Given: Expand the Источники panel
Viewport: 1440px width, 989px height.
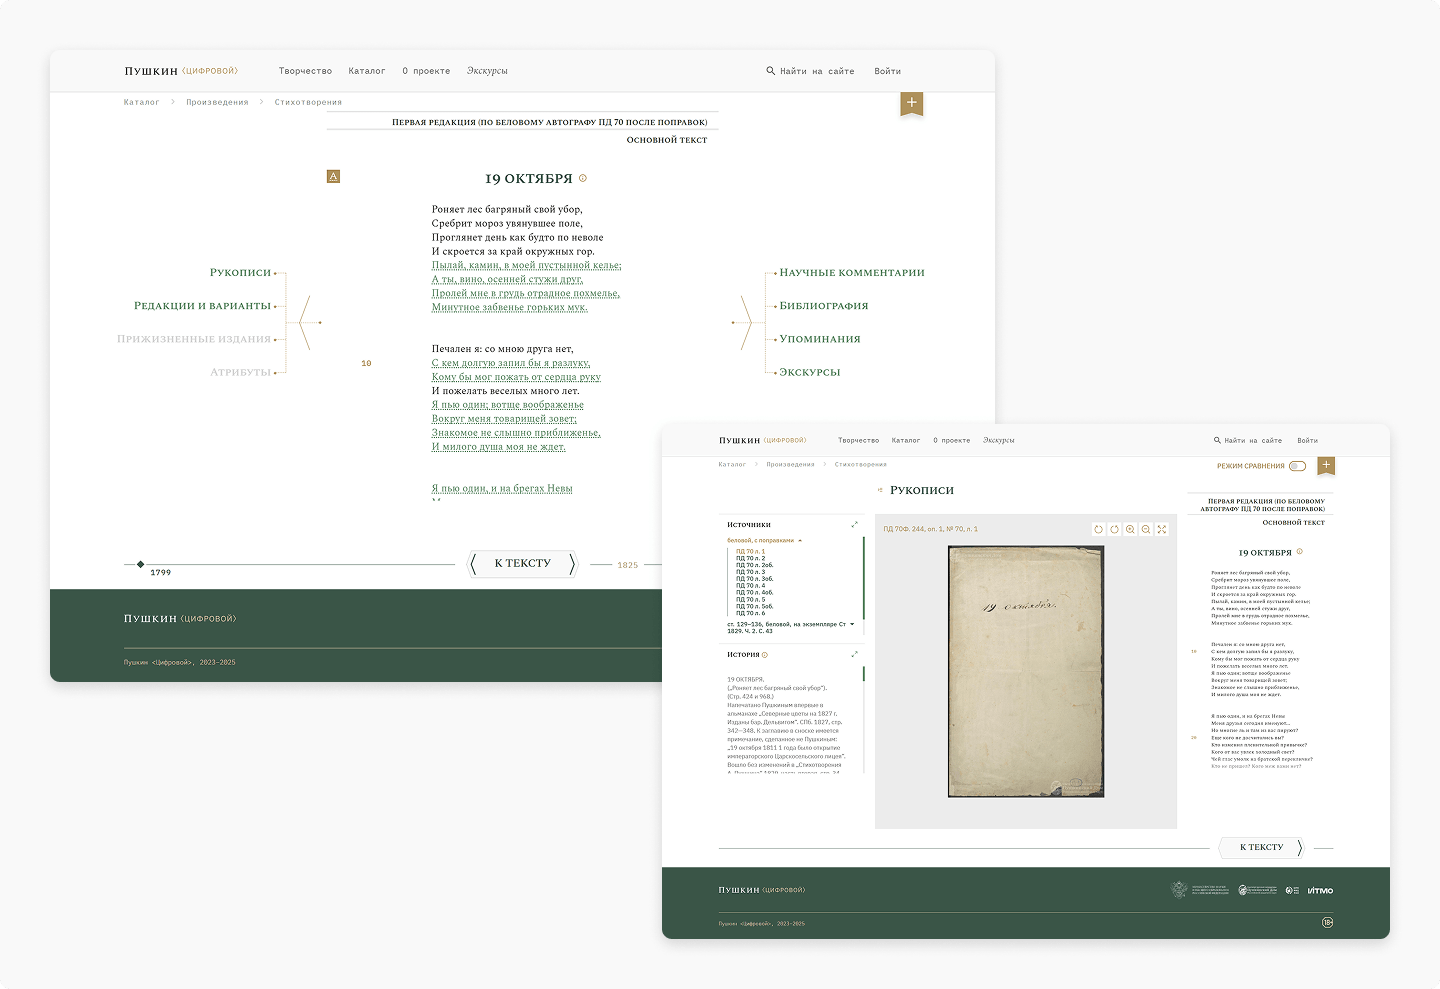Looking at the screenshot, I should click(854, 524).
